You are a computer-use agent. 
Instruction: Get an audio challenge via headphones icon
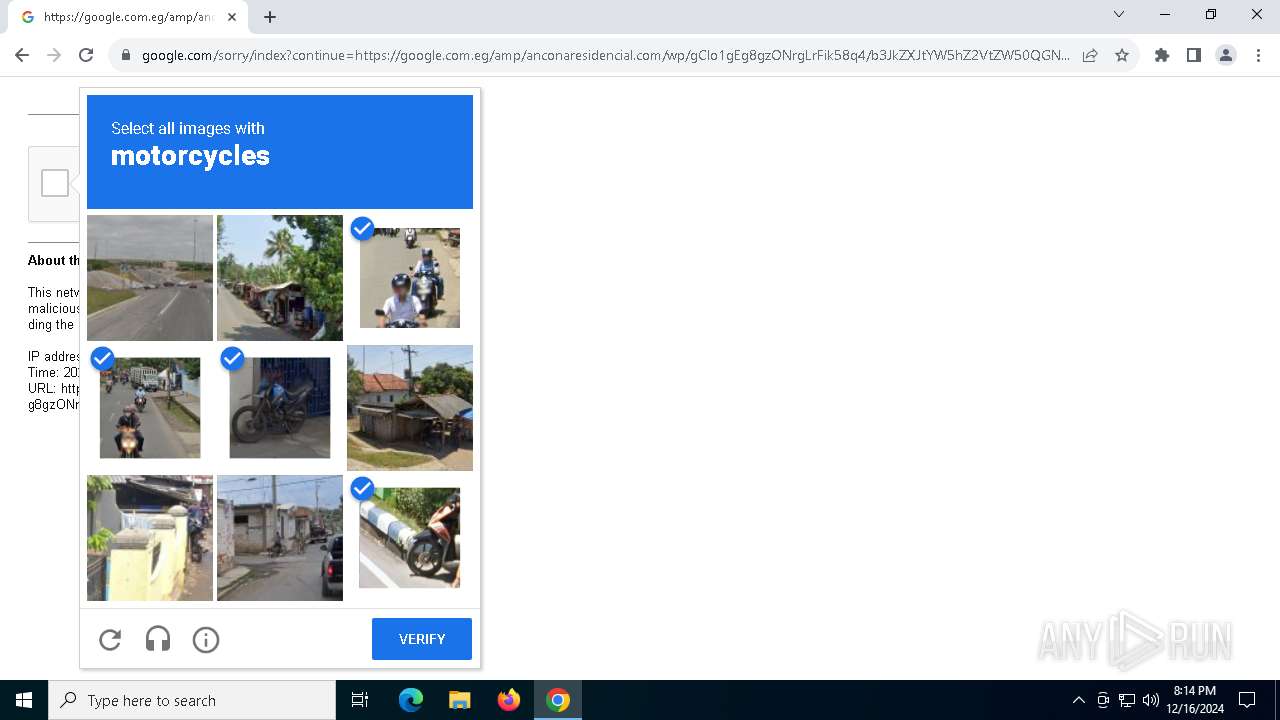coord(158,639)
